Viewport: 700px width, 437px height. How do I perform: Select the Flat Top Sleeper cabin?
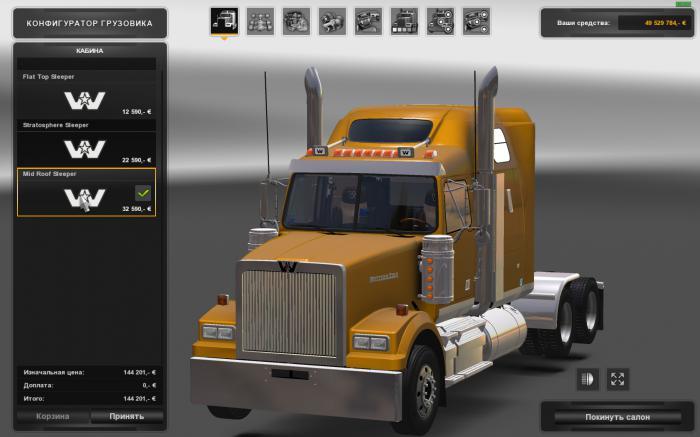[x=86, y=96]
